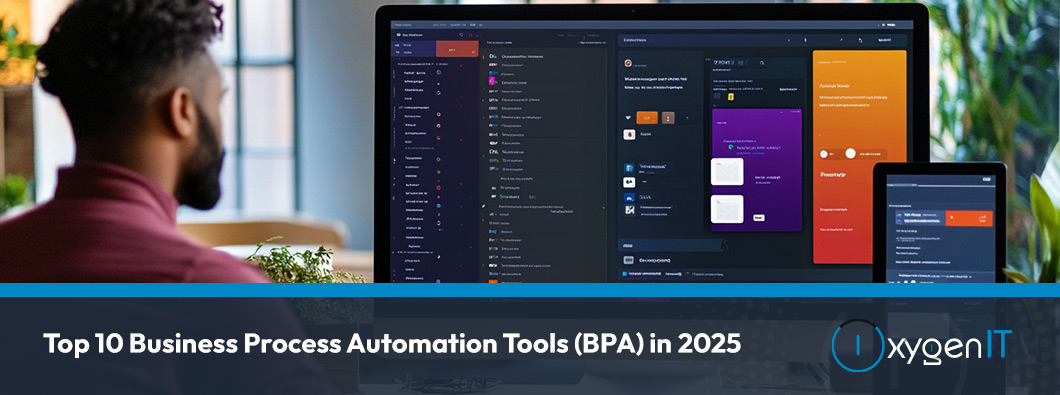
Task: Click the brown square button beside the orange button
Action: click(x=668, y=118)
